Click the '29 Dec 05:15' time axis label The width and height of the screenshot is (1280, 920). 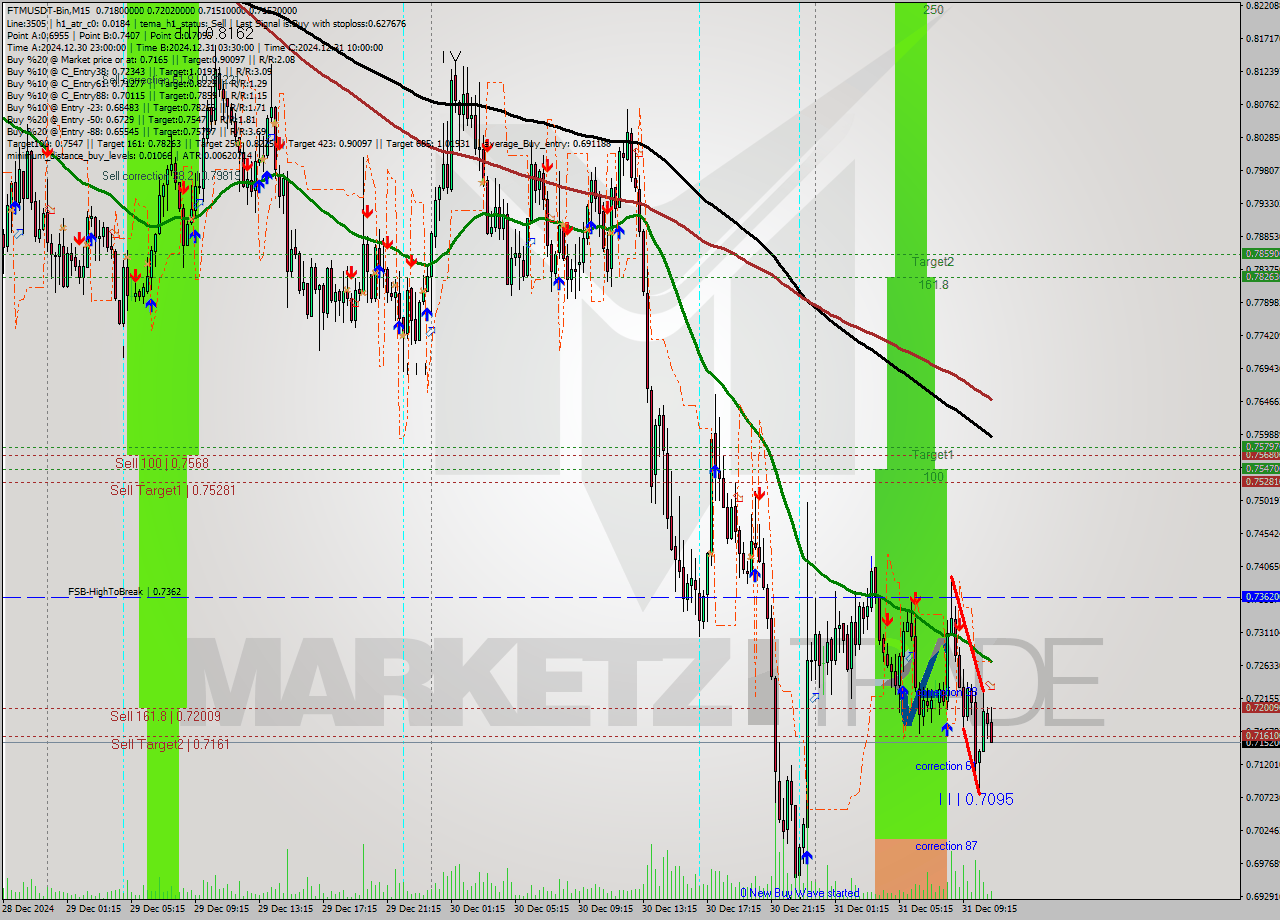157,909
